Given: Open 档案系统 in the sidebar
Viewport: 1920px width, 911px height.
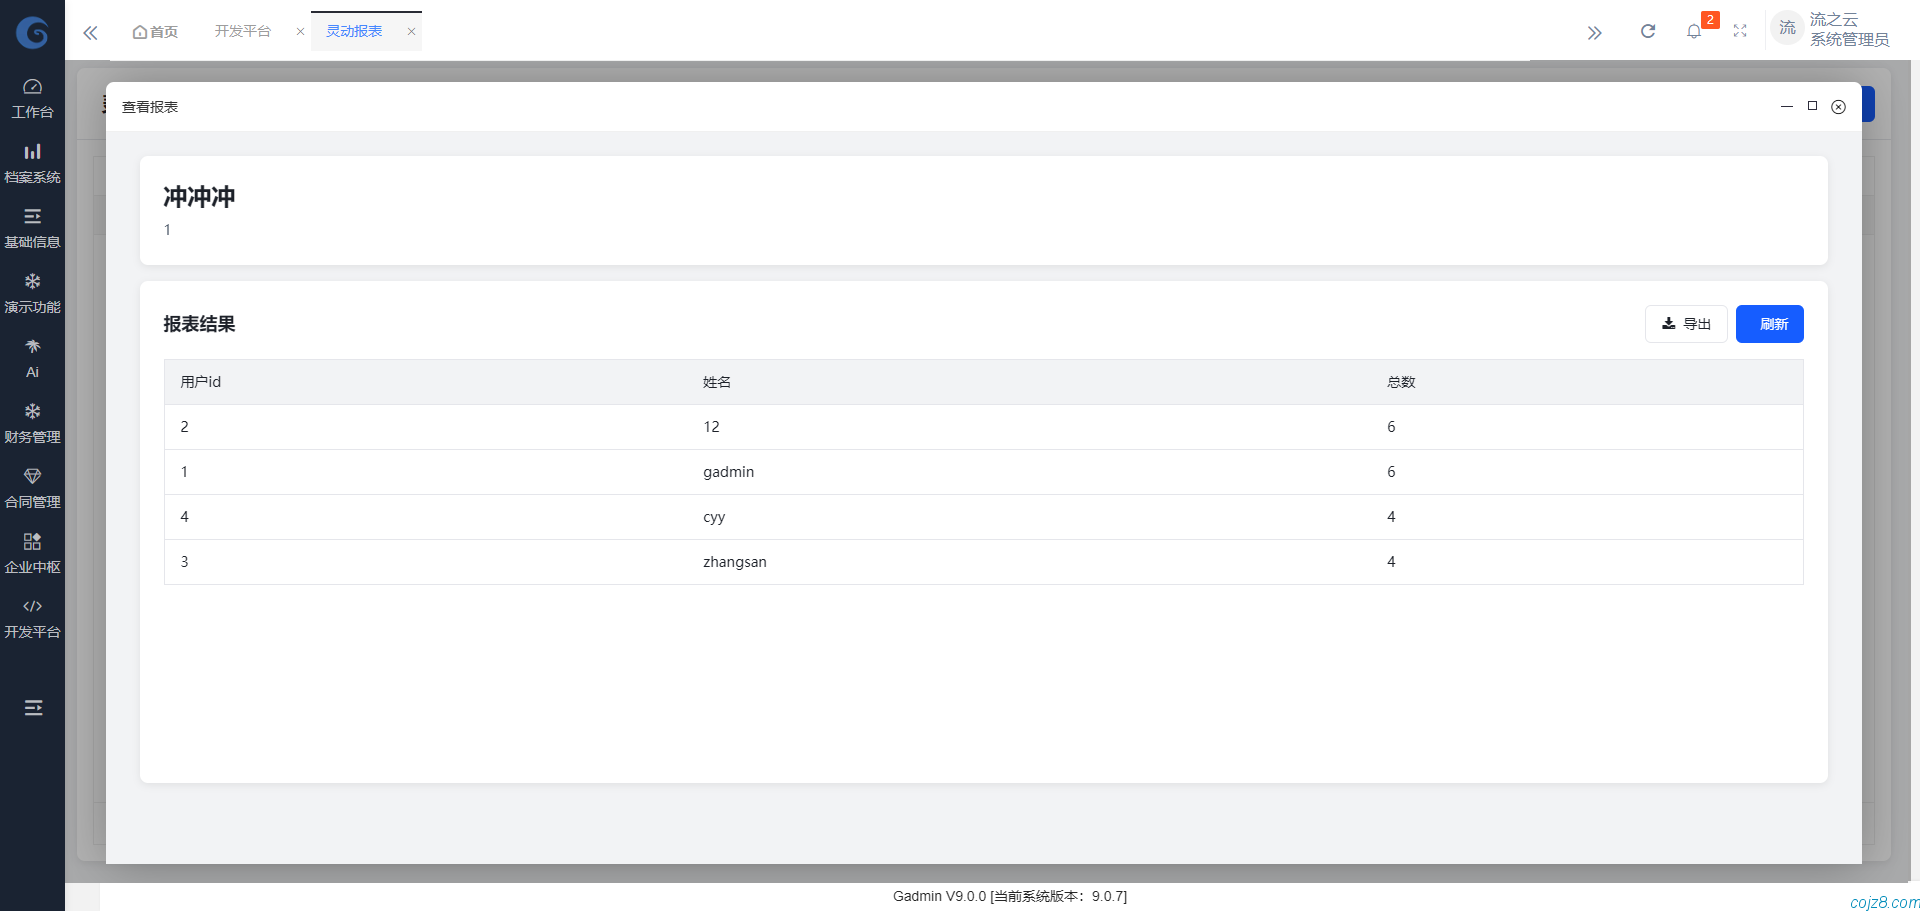Looking at the screenshot, I should click(32, 163).
